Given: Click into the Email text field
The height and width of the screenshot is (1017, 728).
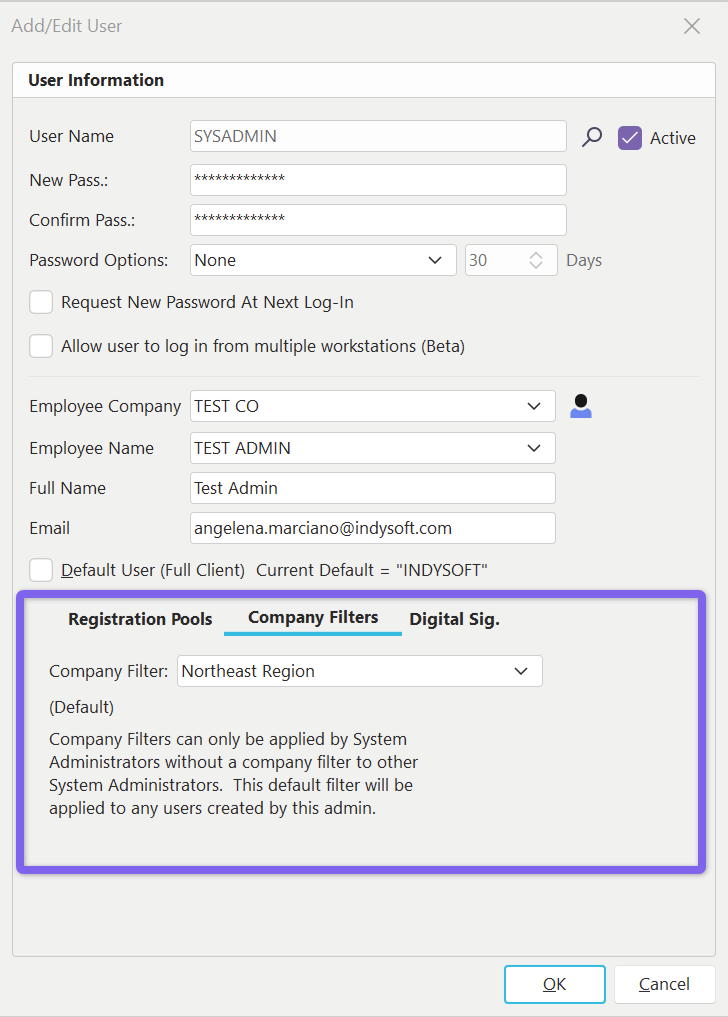Looking at the screenshot, I should (372, 528).
